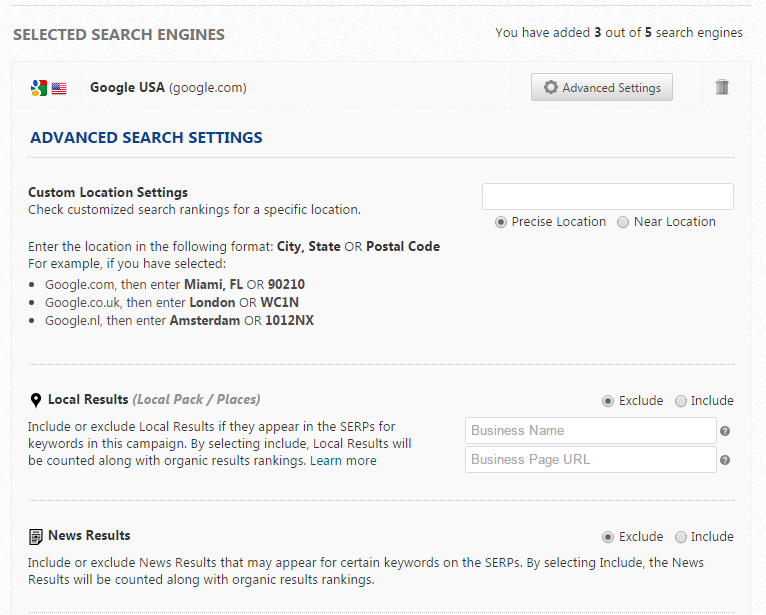
Task: Click the Local Results map pin icon
Action: click(x=36, y=400)
